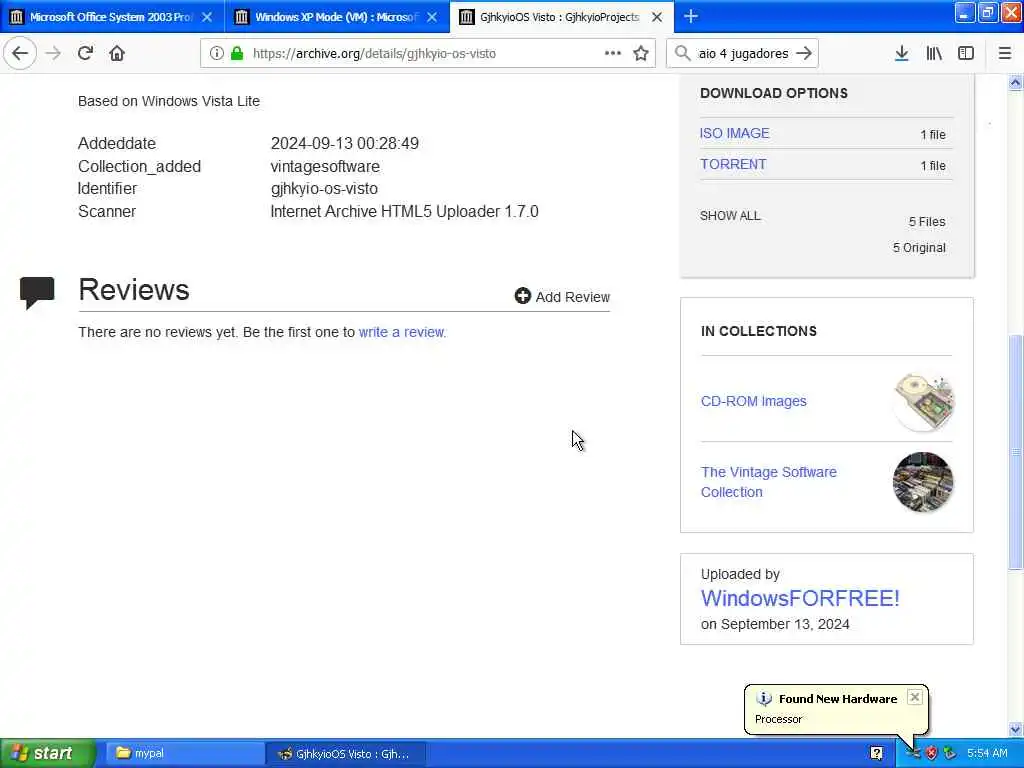Switch to the mypal taskbar folder
Screen dimensions: 1024x768
point(184,753)
